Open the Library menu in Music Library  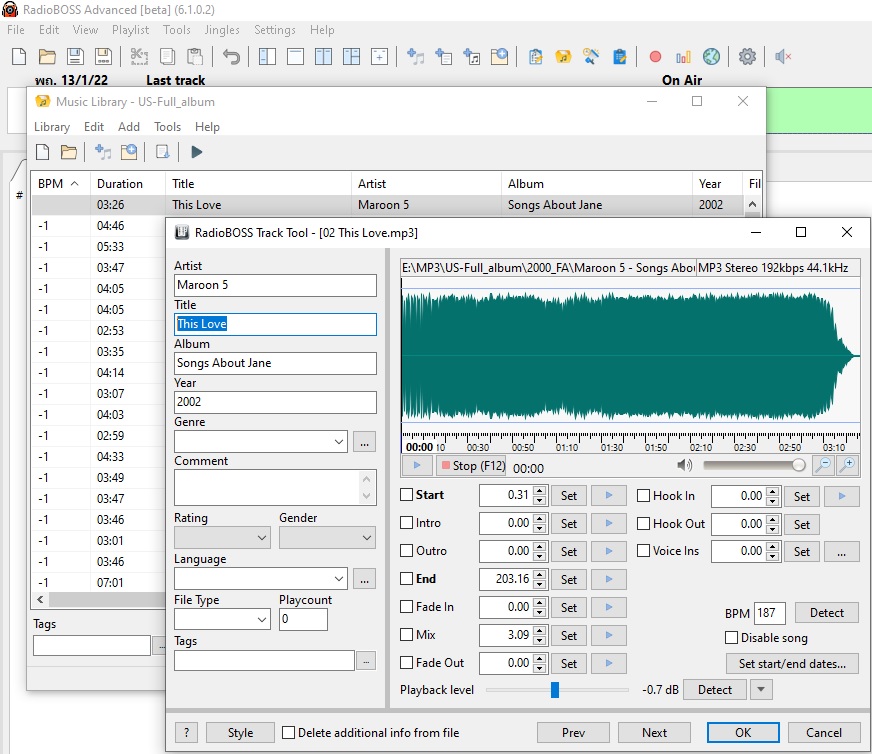click(x=52, y=127)
